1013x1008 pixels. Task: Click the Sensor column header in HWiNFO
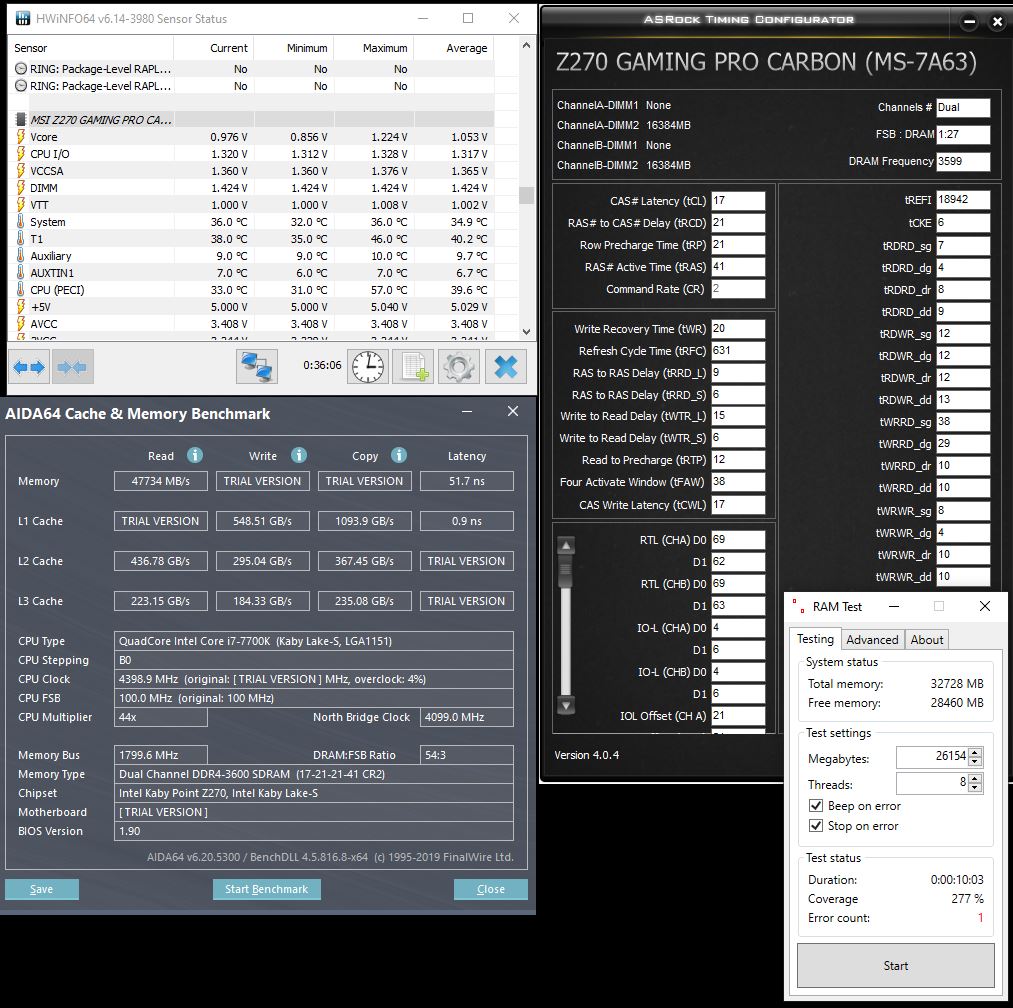pos(91,48)
